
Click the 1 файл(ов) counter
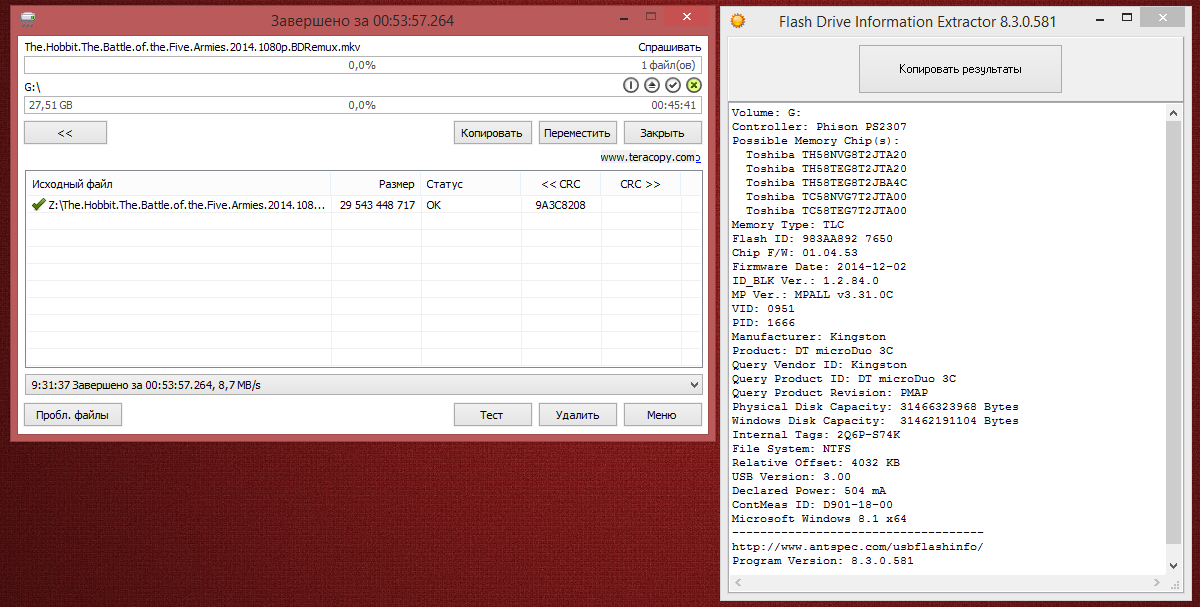[x=668, y=65]
